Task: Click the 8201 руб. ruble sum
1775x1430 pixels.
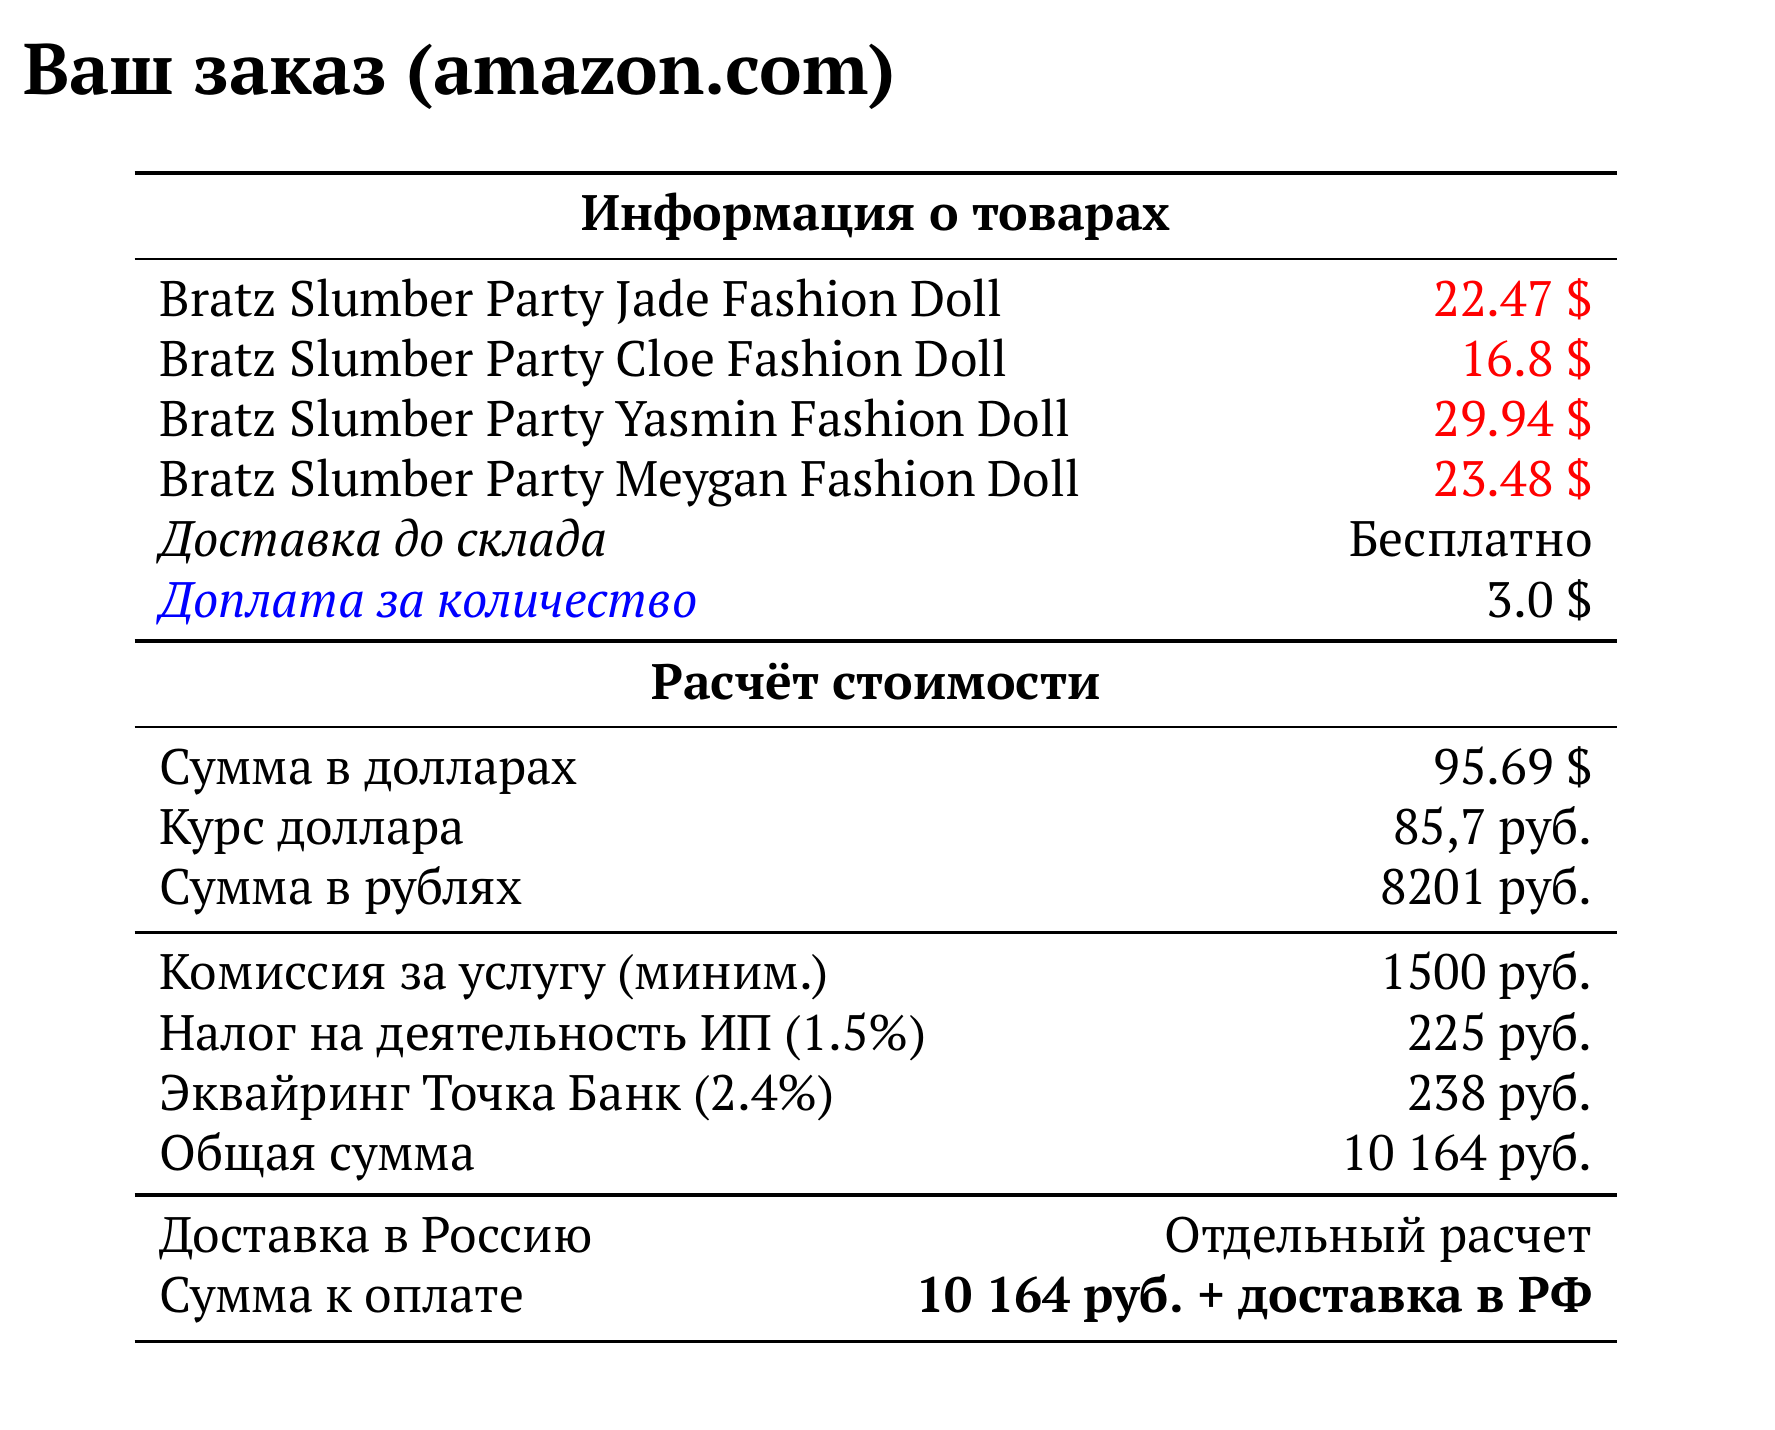Action: point(1485,888)
